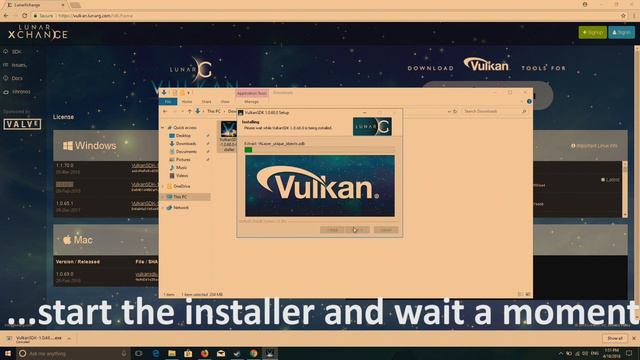Viewport: 640px width, 360px height.
Task: Open Chrome from the taskbar
Action: (253, 353)
